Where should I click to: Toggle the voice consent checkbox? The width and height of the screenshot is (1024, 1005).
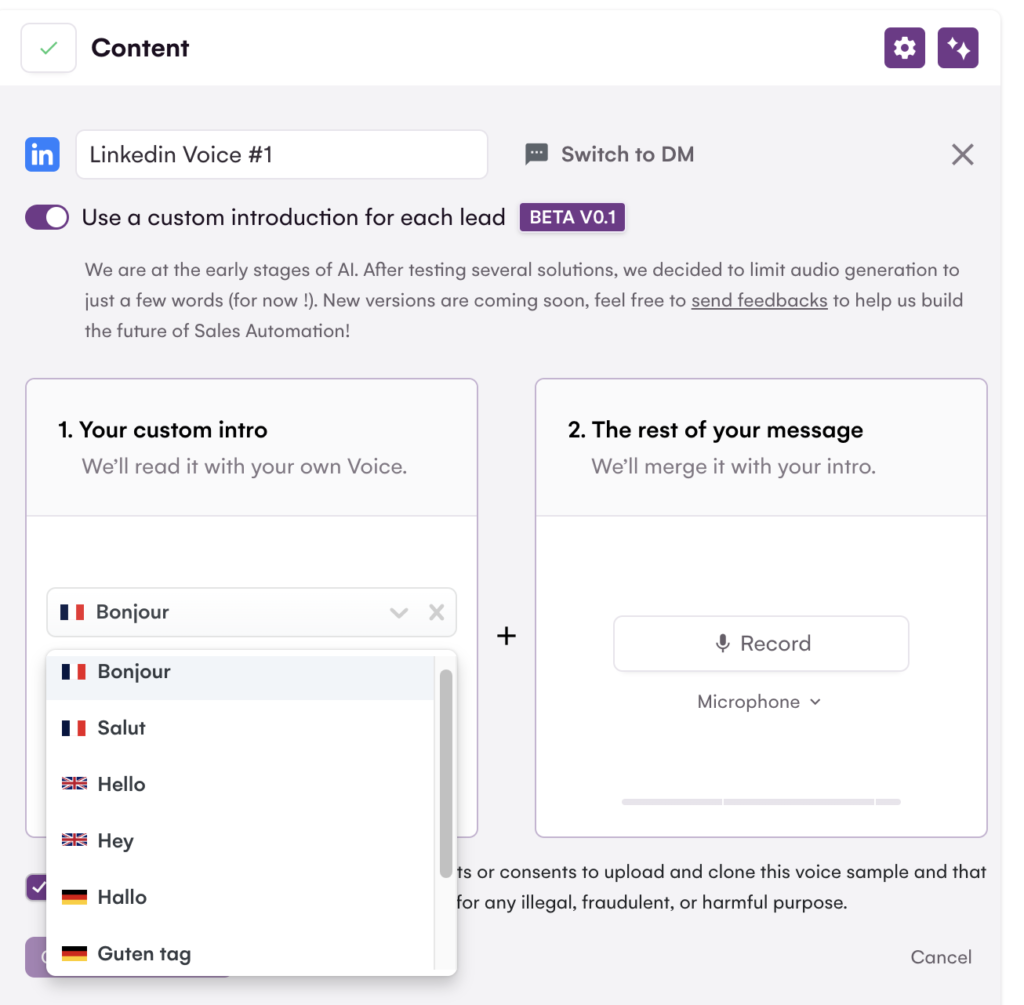(x=37, y=887)
